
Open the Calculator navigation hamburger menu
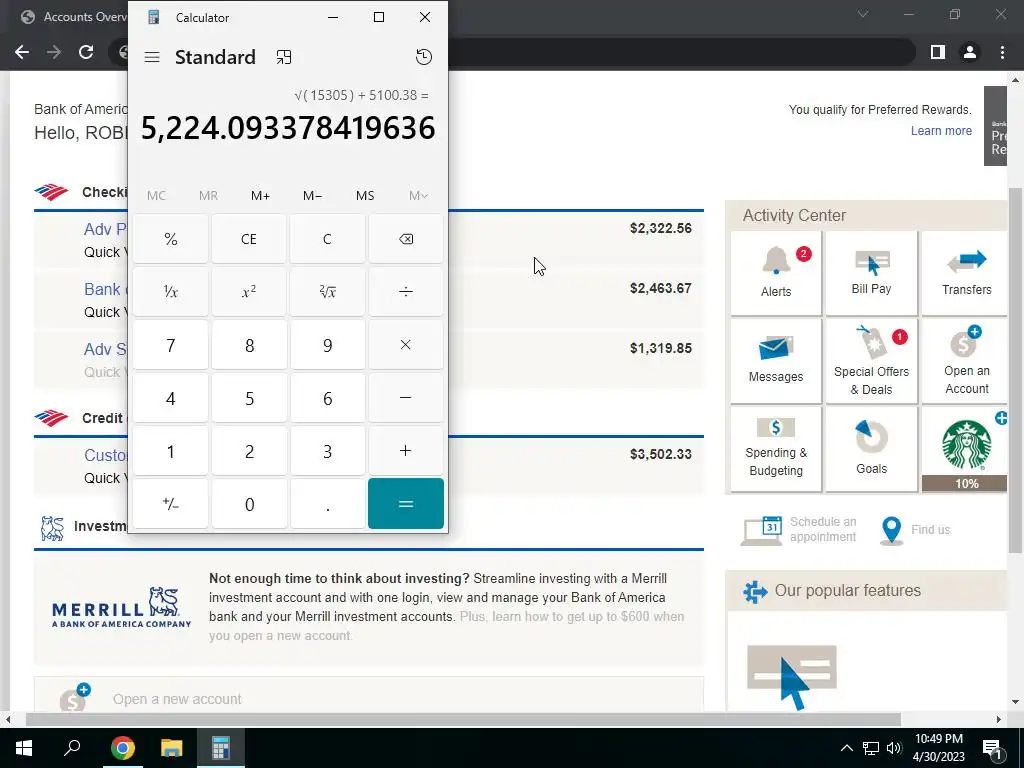pyautogui.click(x=152, y=57)
